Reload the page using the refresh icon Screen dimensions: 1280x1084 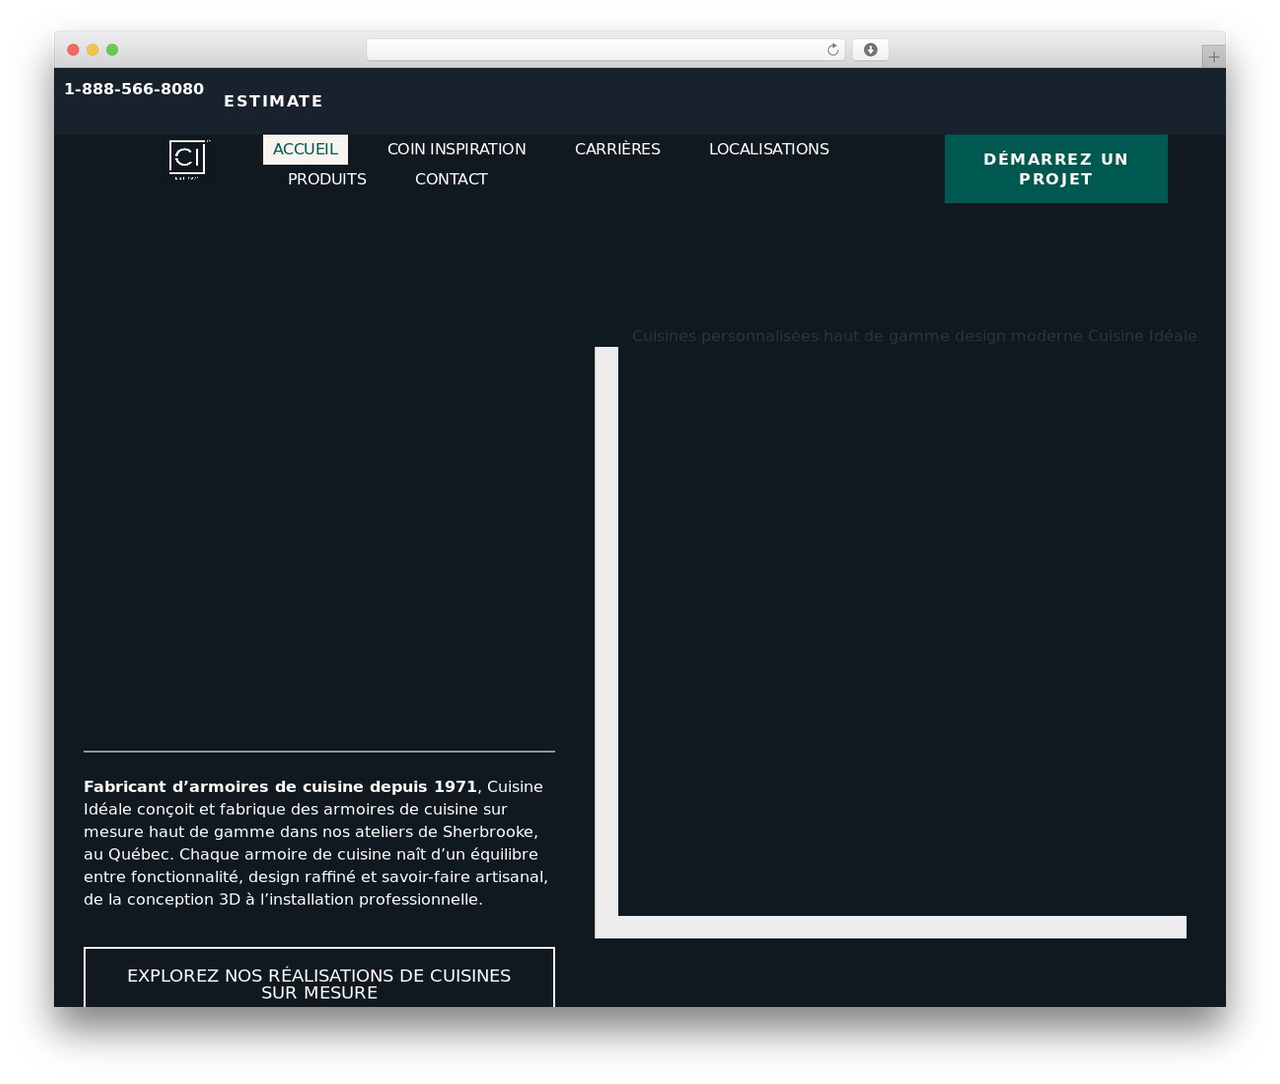pos(833,50)
